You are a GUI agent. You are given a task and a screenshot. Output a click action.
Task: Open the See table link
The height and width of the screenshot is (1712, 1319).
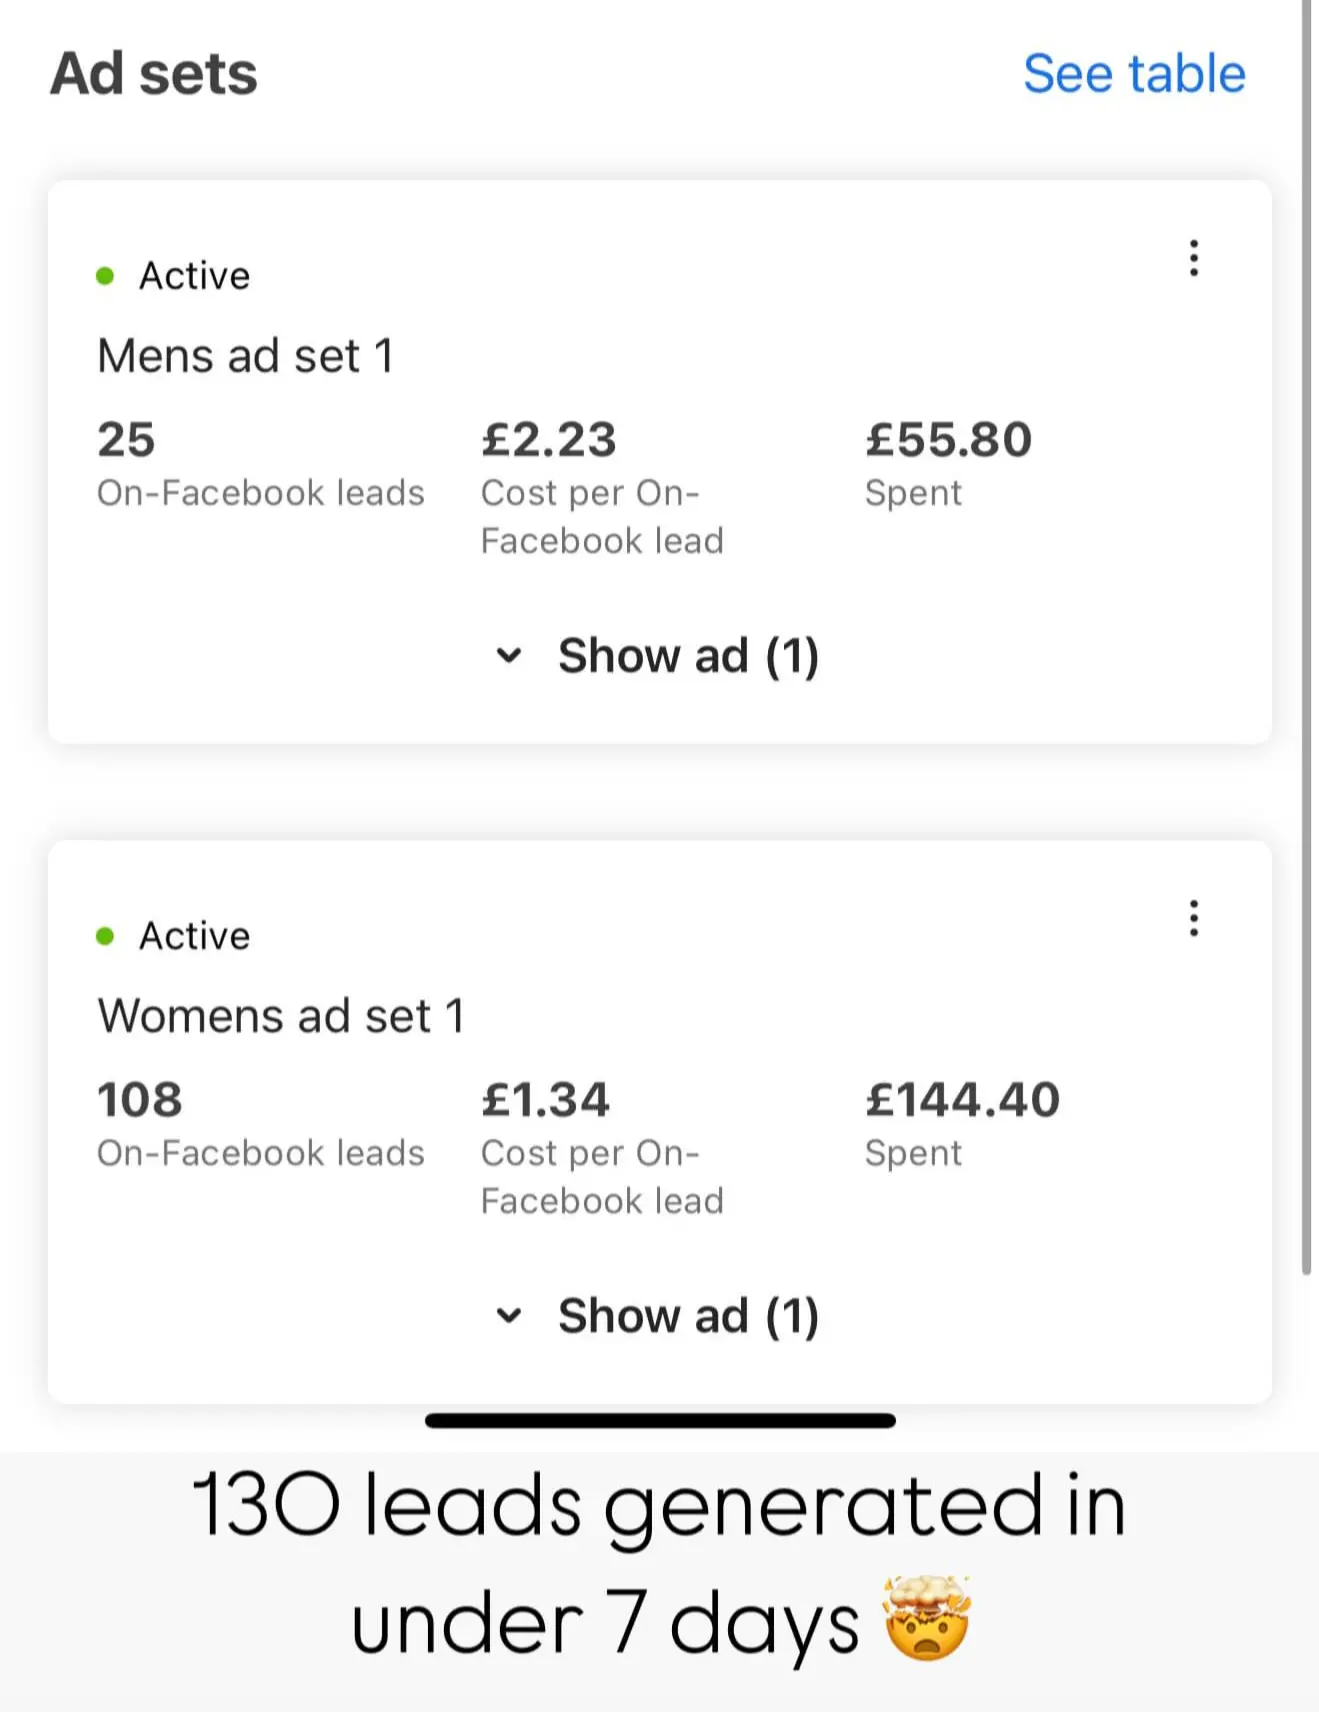pyautogui.click(x=1134, y=74)
